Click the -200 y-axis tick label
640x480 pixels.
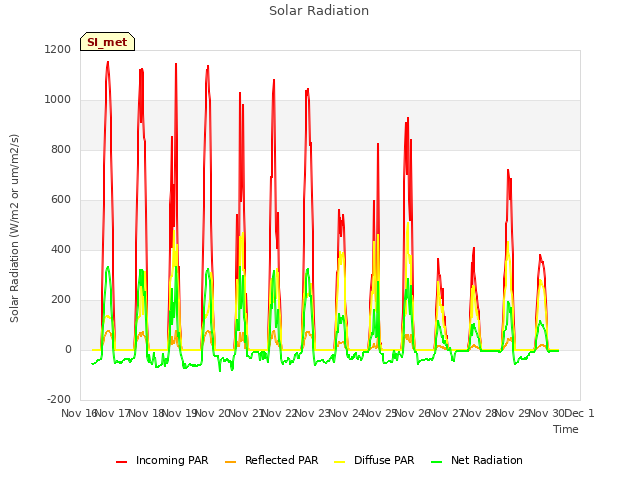pyautogui.click(x=59, y=399)
